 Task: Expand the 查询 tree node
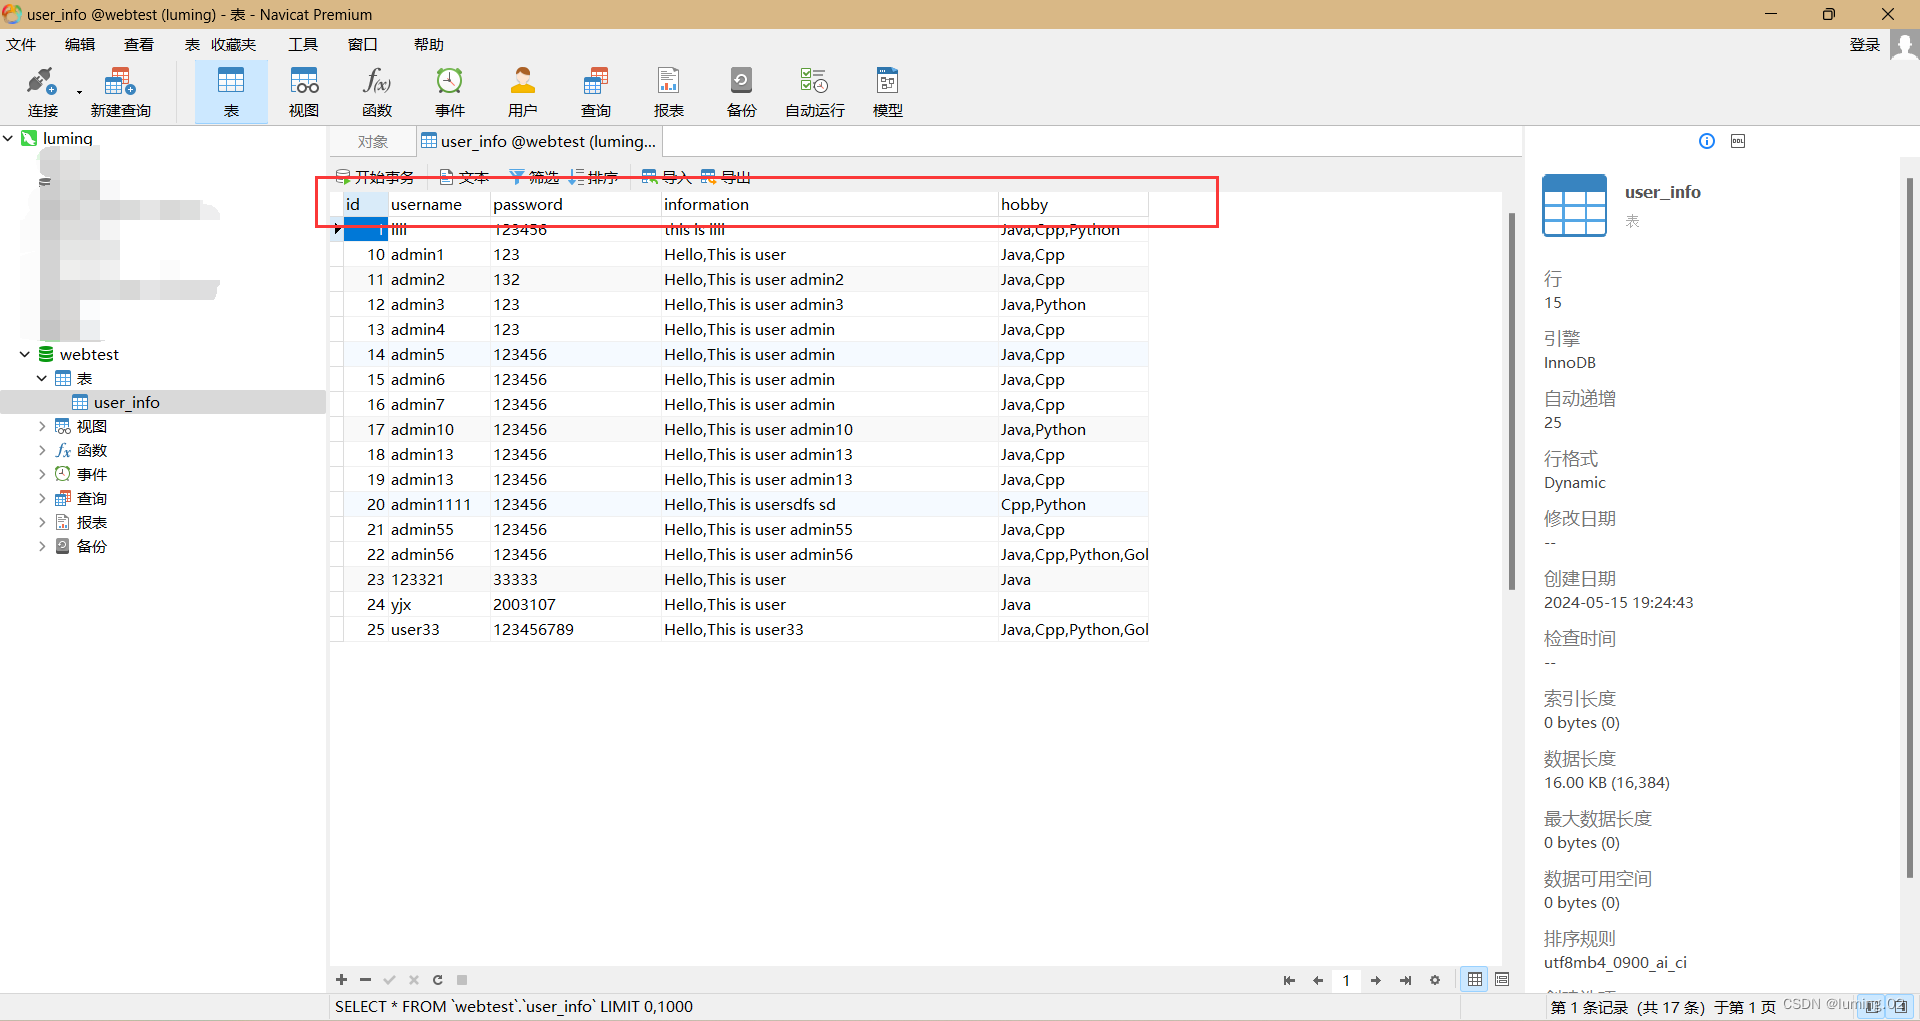(x=42, y=498)
